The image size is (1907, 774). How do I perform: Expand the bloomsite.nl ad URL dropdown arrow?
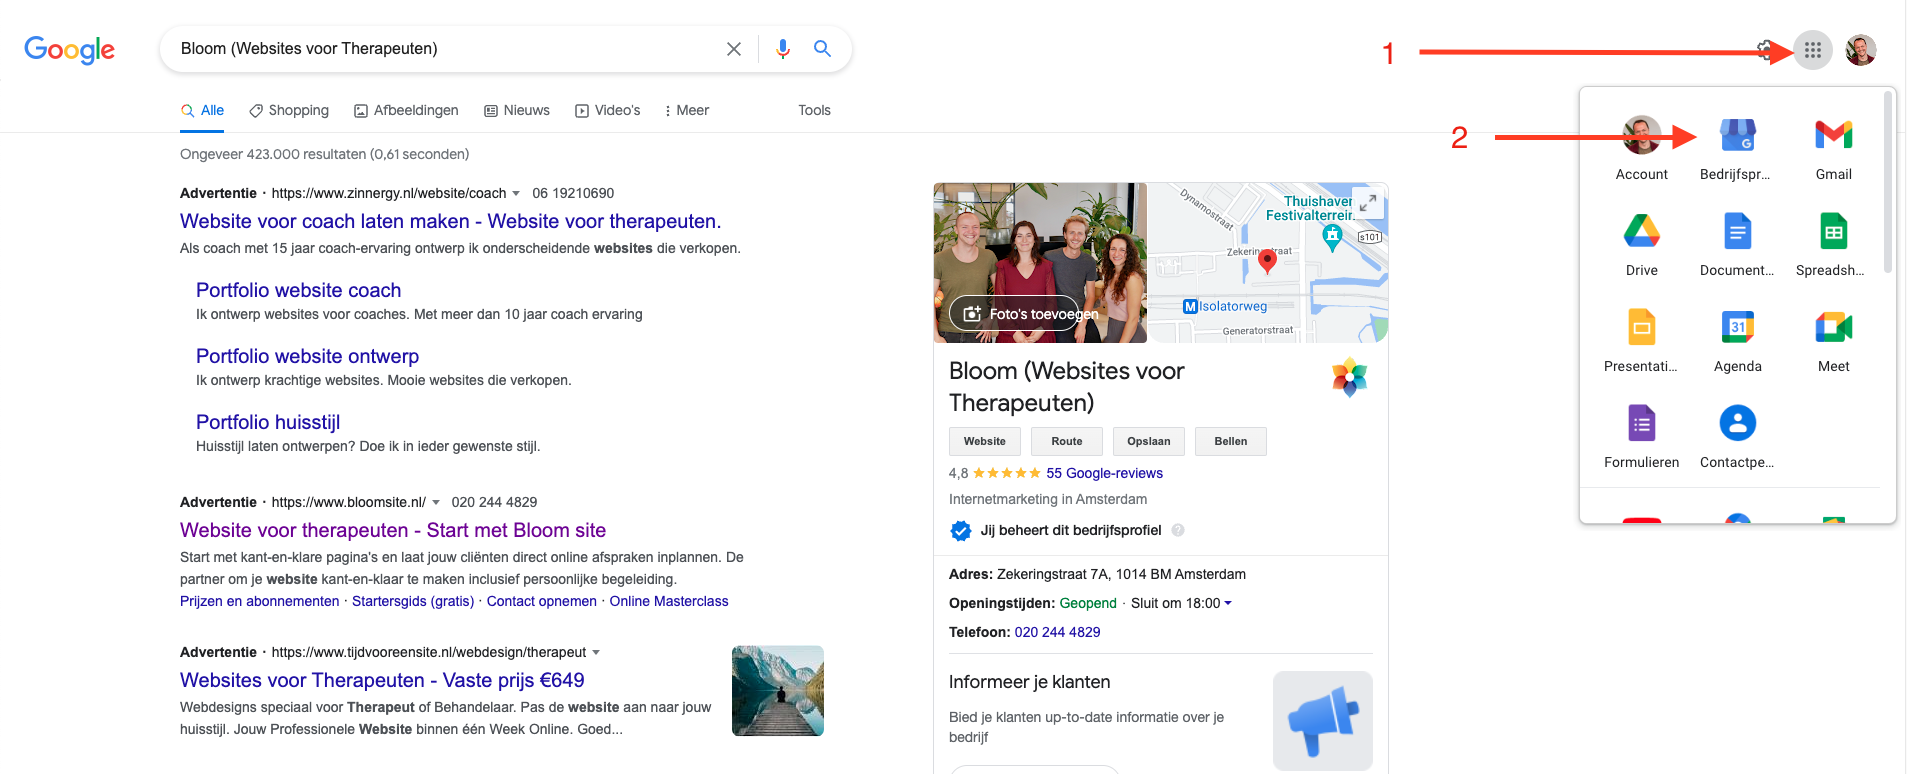pos(436,502)
